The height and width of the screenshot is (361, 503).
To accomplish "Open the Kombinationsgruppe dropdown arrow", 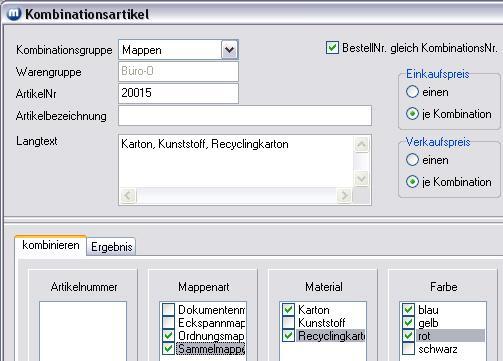I will (x=229, y=50).
